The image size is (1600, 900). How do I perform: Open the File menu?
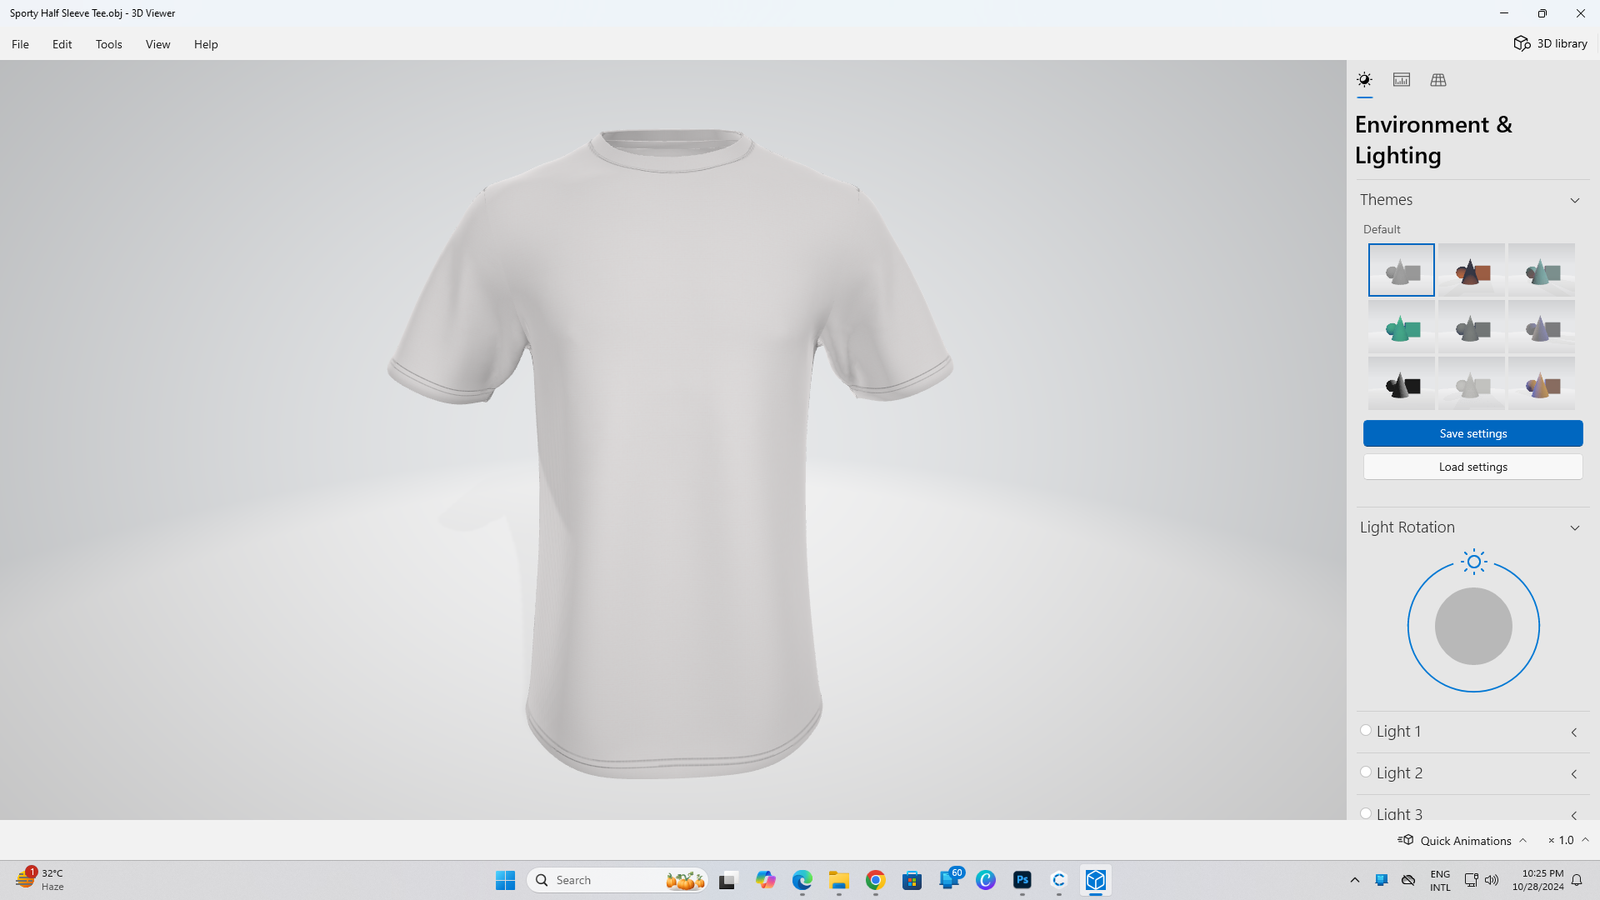coord(20,44)
